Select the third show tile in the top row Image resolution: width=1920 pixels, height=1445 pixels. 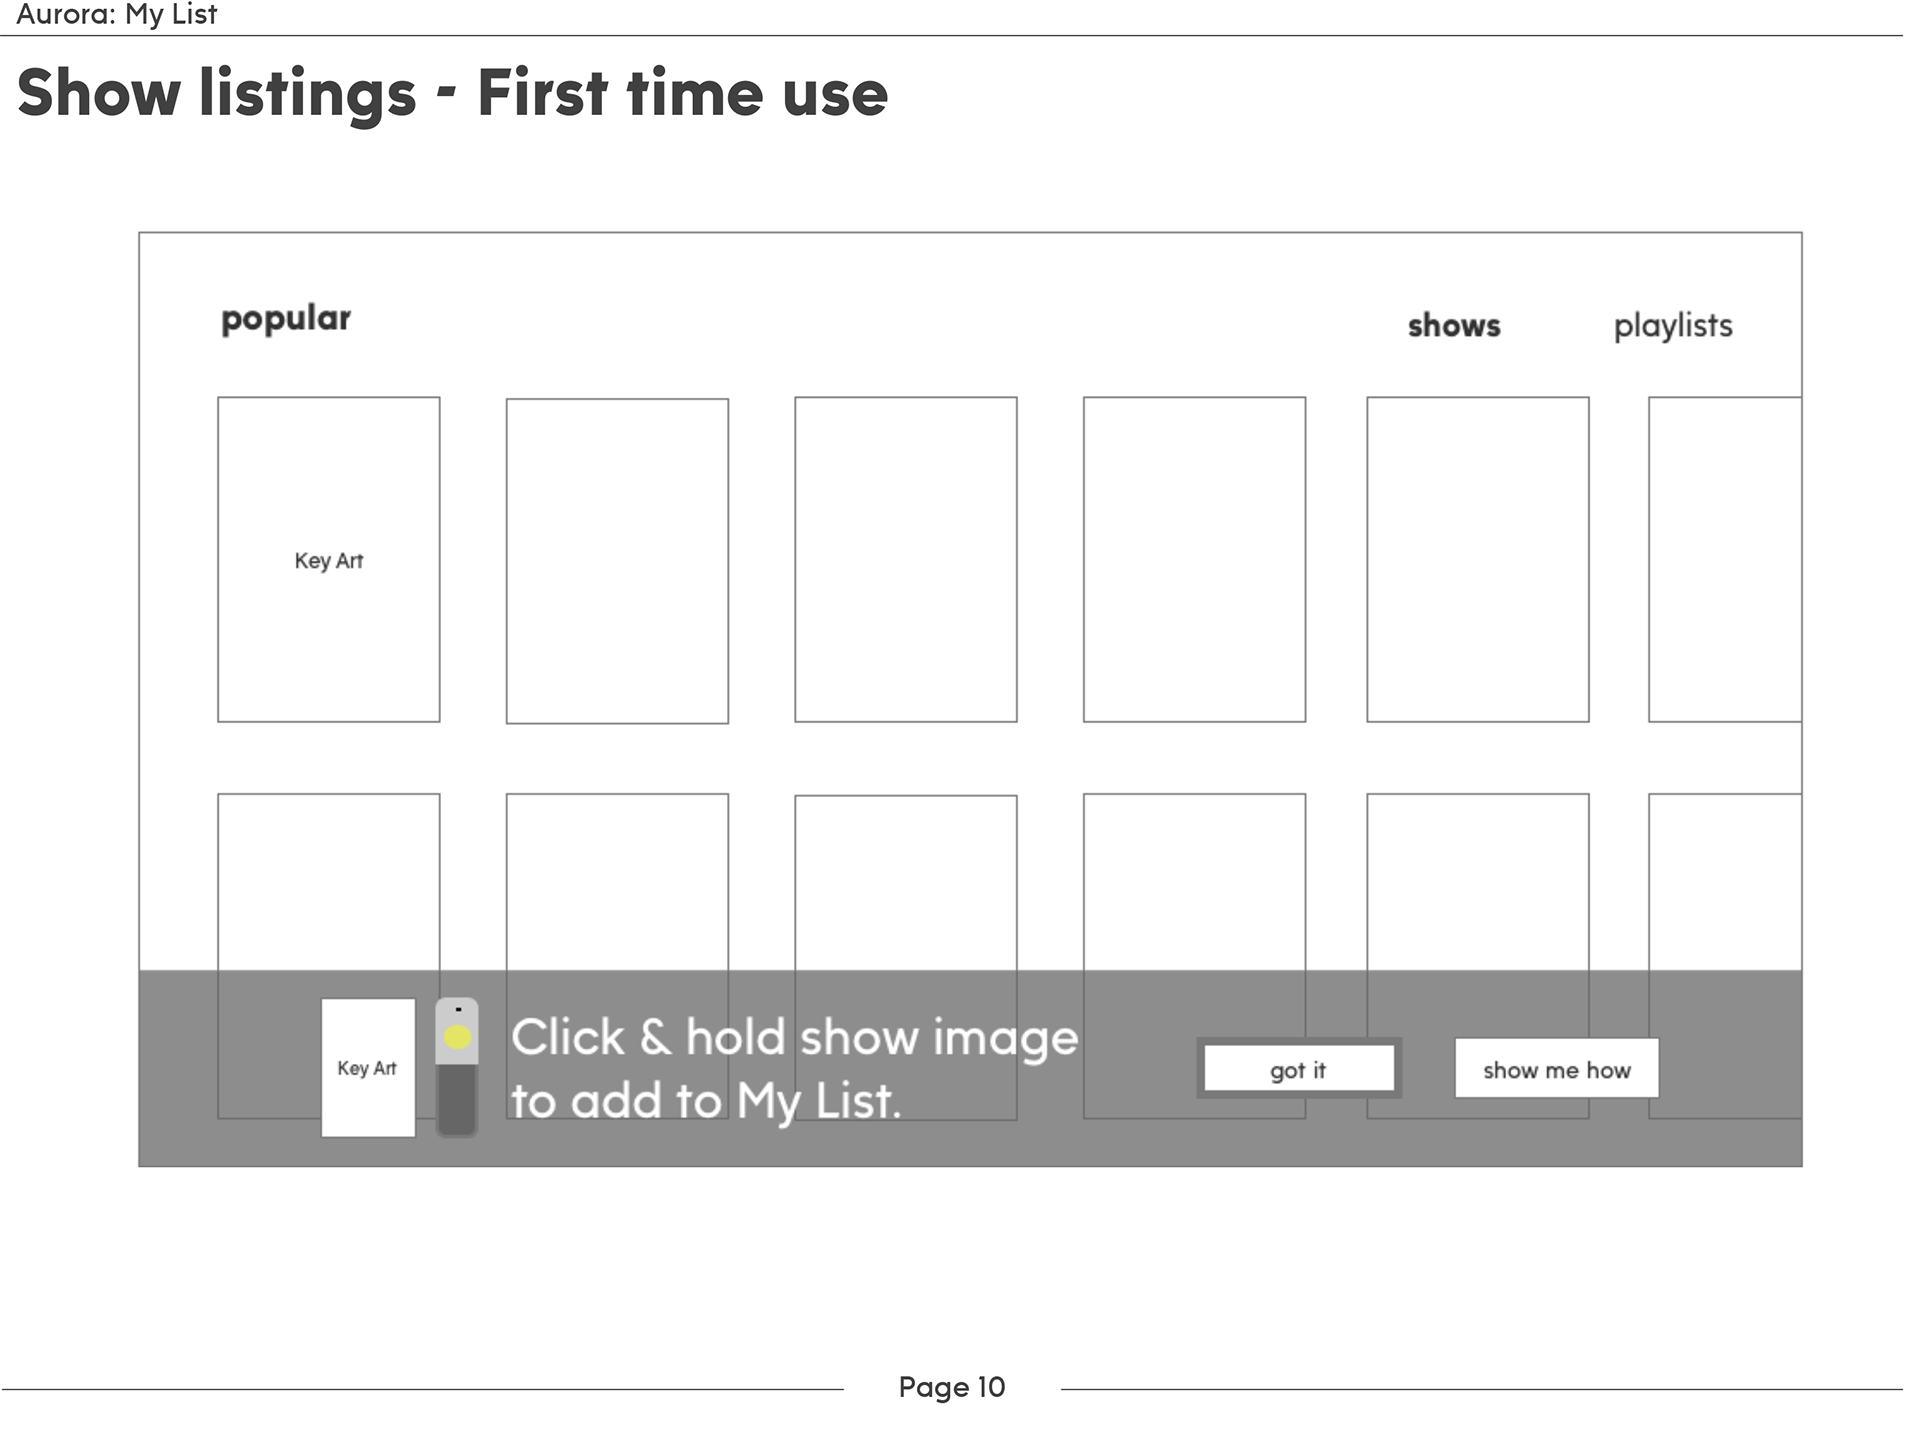[x=906, y=559]
